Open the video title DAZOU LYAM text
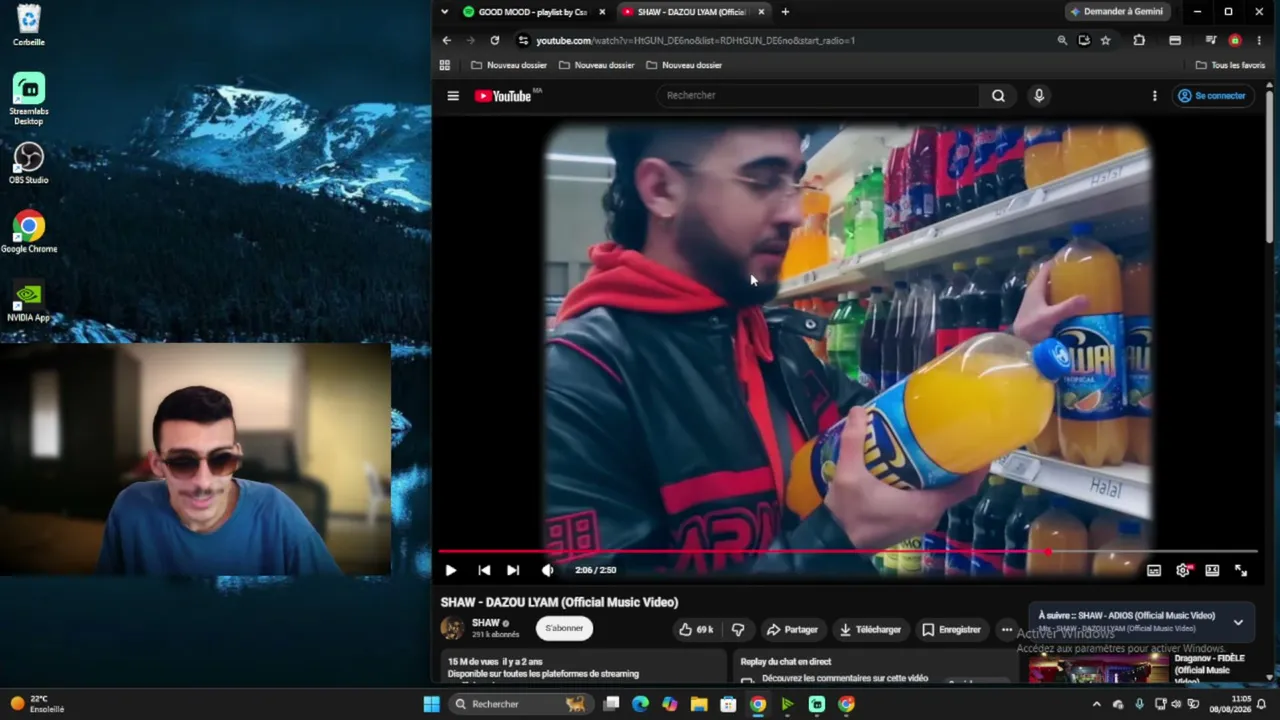1280x720 pixels. coord(559,602)
